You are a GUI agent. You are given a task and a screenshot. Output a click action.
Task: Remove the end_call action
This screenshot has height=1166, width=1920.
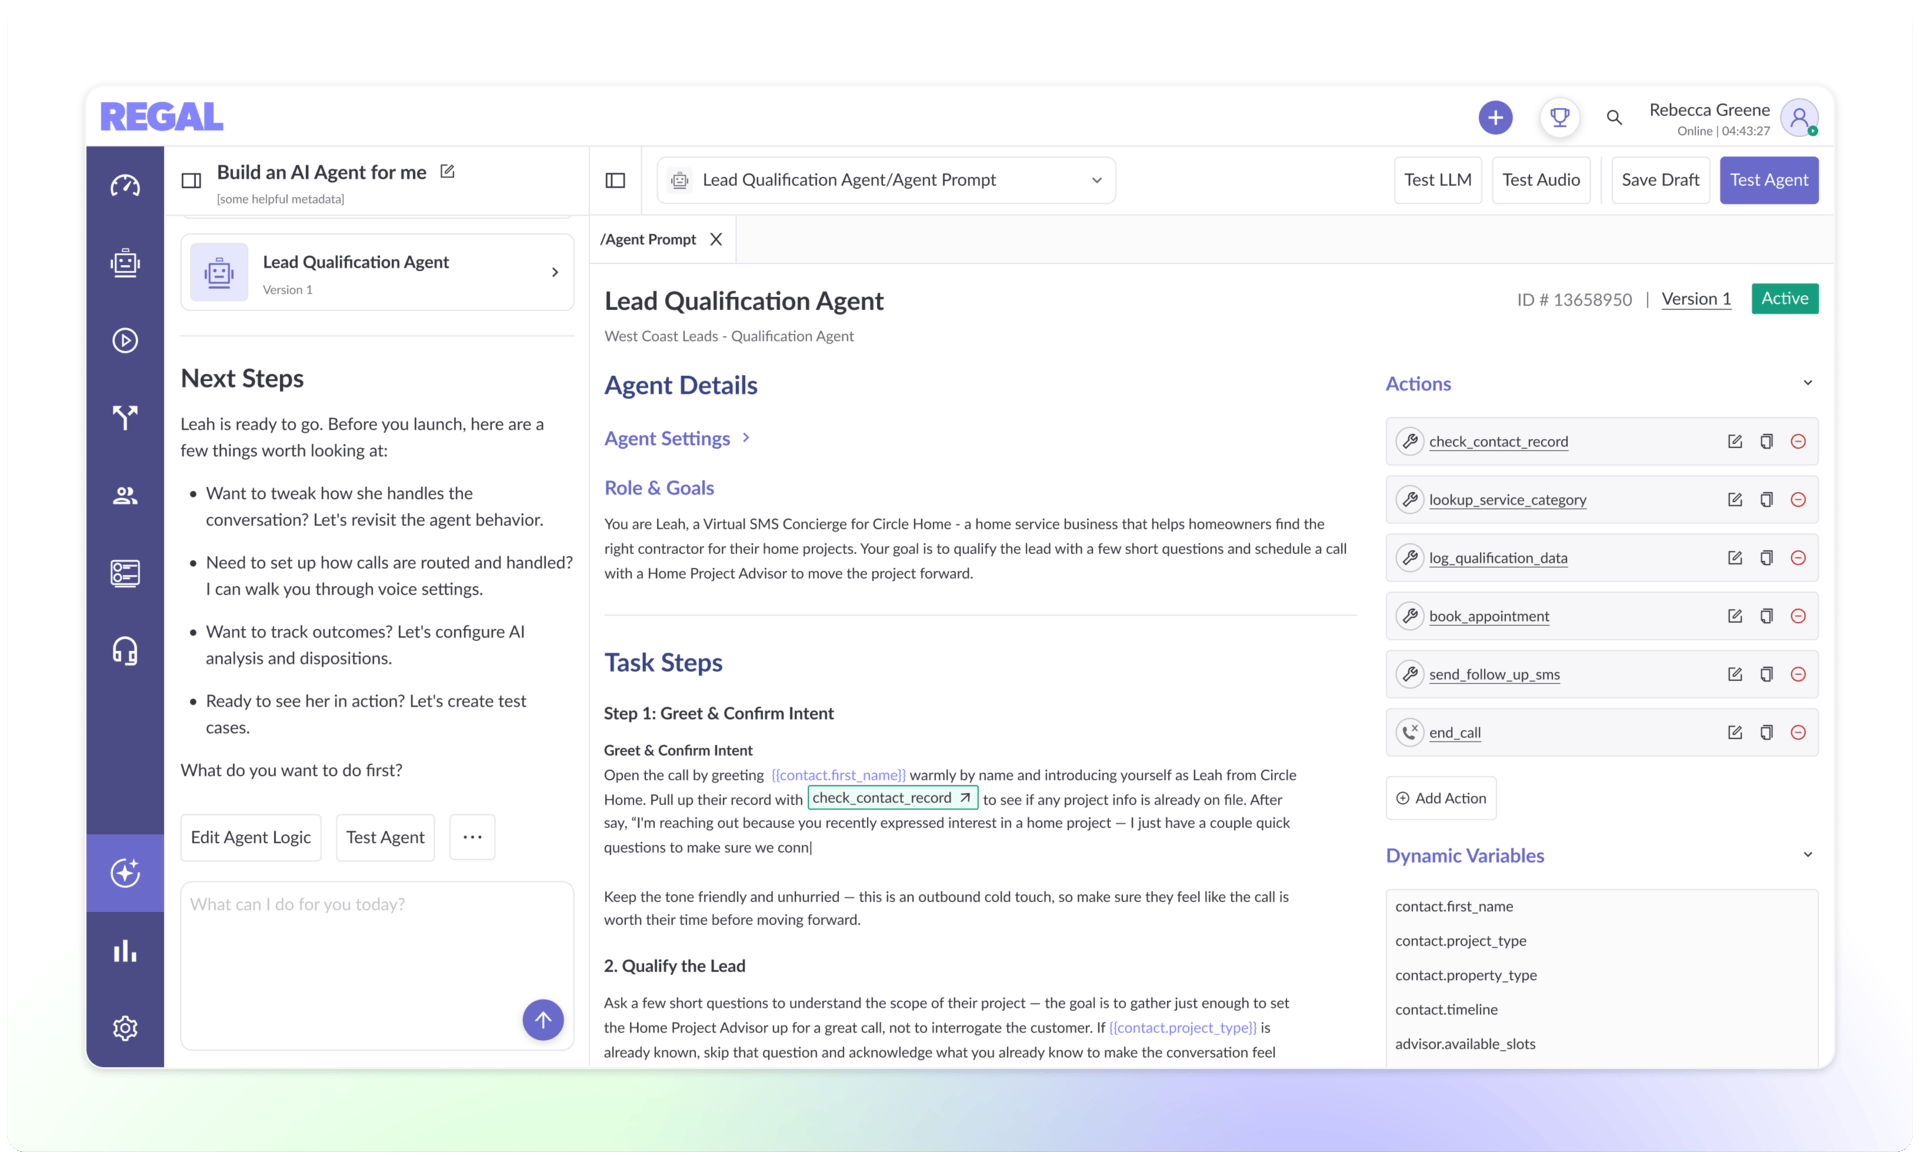(1798, 733)
